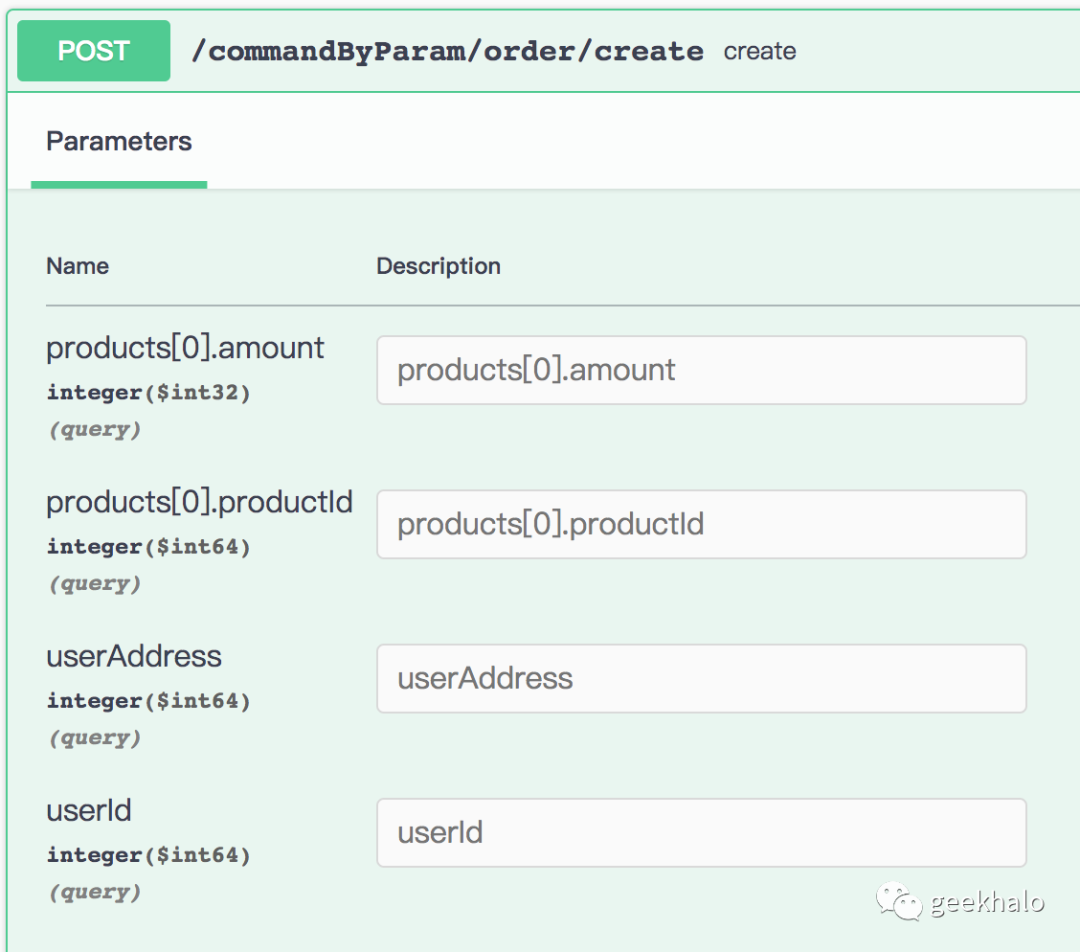Click the (query) label under userId

click(x=95, y=892)
